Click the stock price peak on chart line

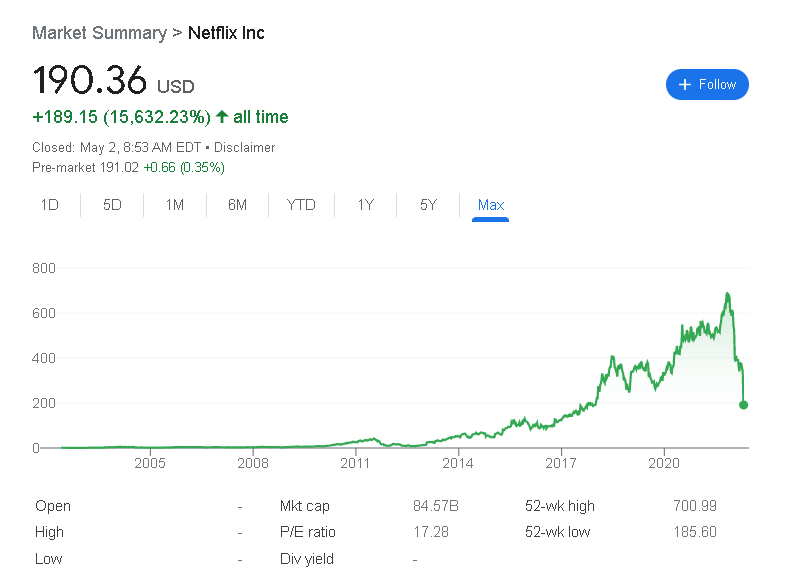pos(727,294)
